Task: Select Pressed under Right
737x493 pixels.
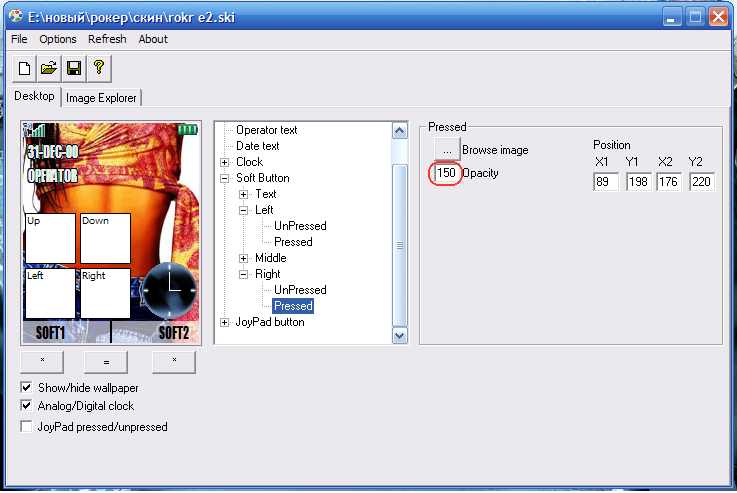Action: coord(293,306)
